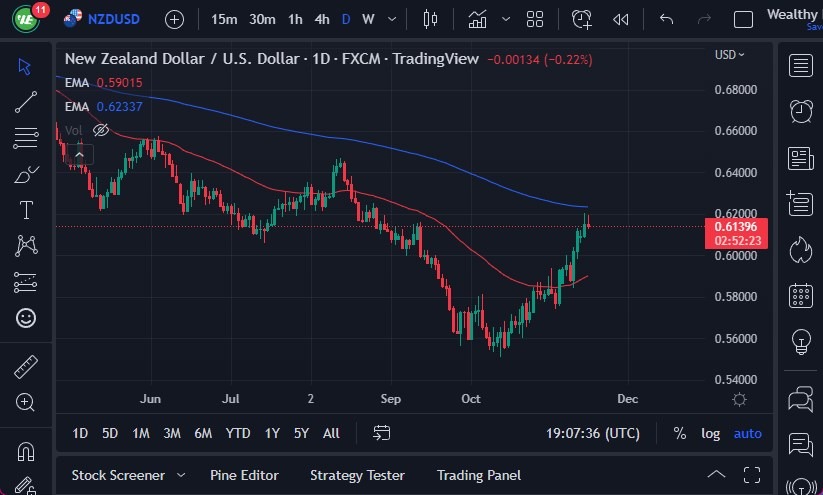The width and height of the screenshot is (823, 495).
Task: Open chart settings gear icon
Action: [x=739, y=399]
